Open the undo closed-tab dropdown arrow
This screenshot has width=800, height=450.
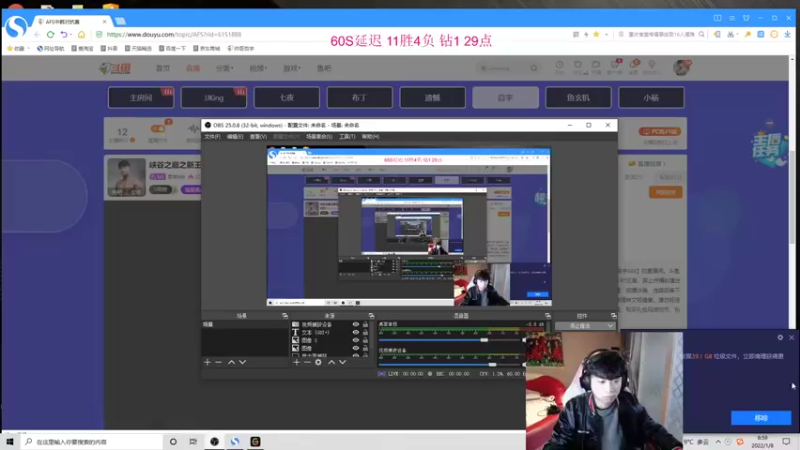click(71, 35)
